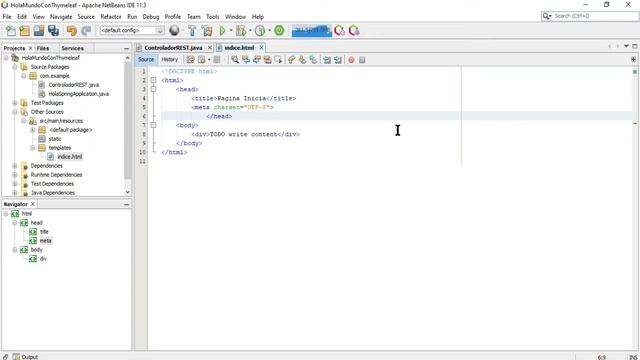Switch to the History editor view
Image resolution: width=640 pixels, height=360 pixels.
[x=169, y=60]
